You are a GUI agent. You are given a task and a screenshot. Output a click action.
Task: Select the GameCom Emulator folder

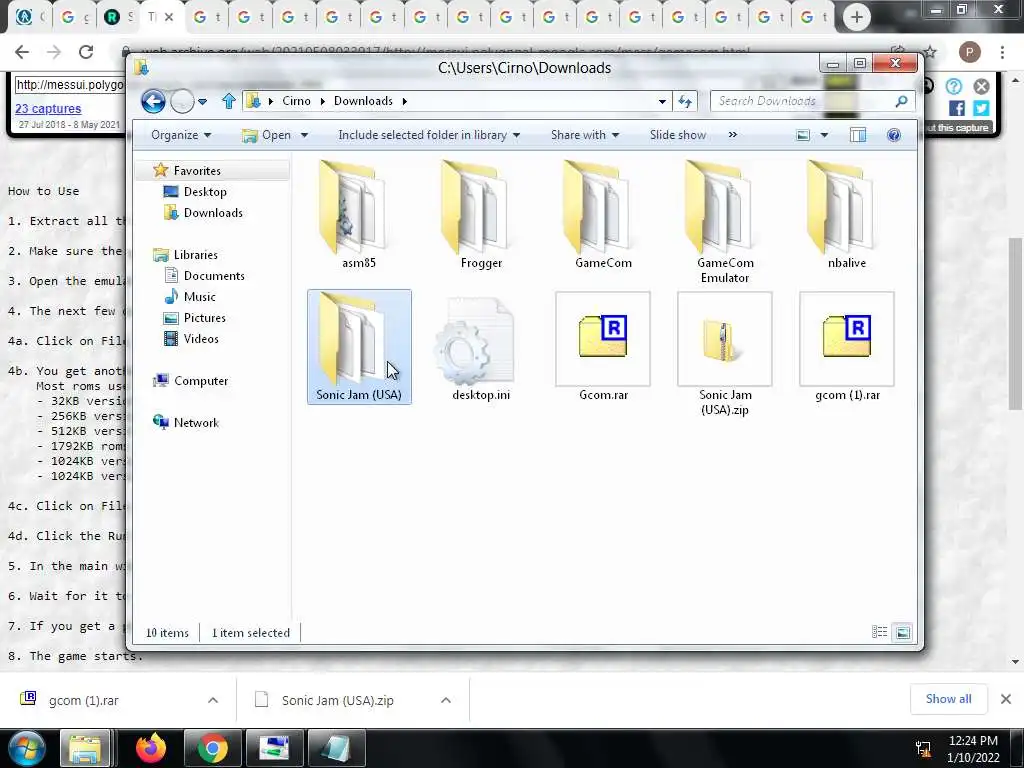click(x=725, y=222)
